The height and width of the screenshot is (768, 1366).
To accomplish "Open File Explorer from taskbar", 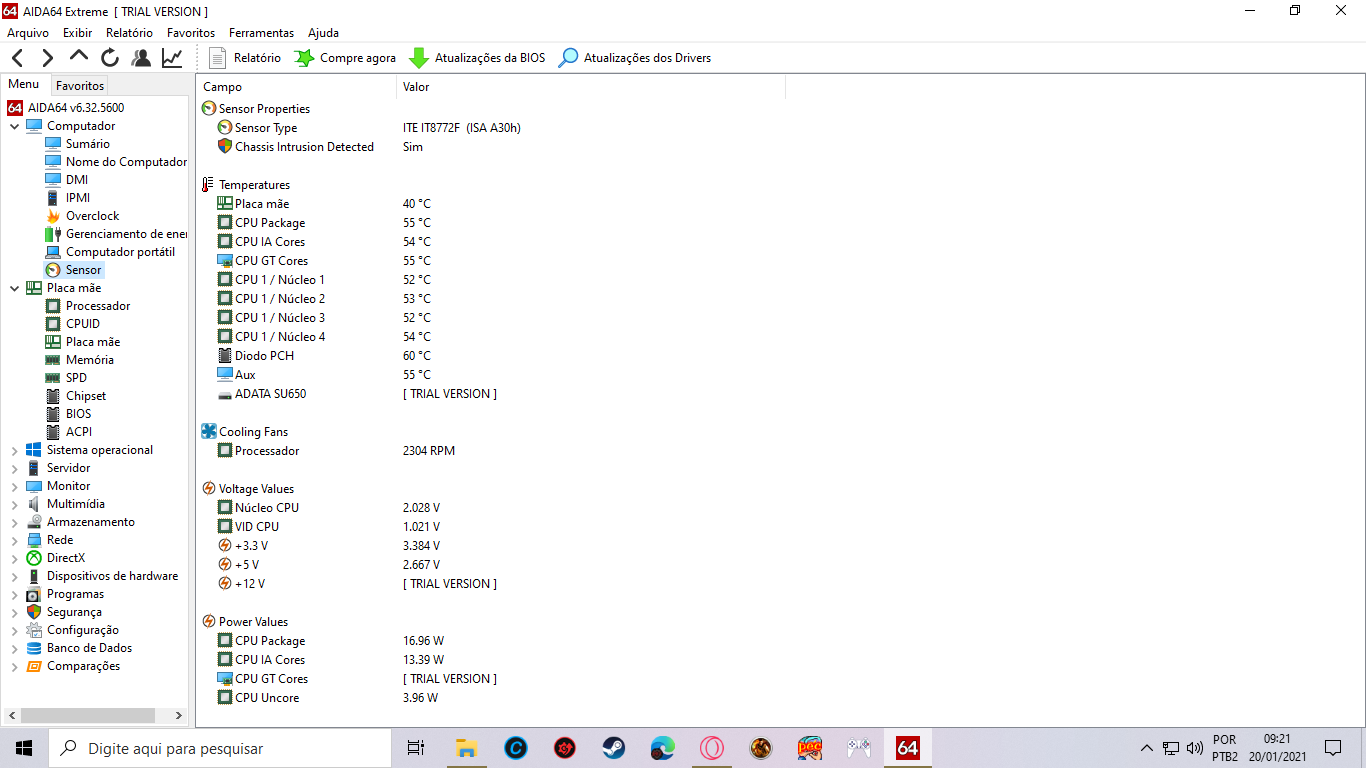I will [x=466, y=748].
